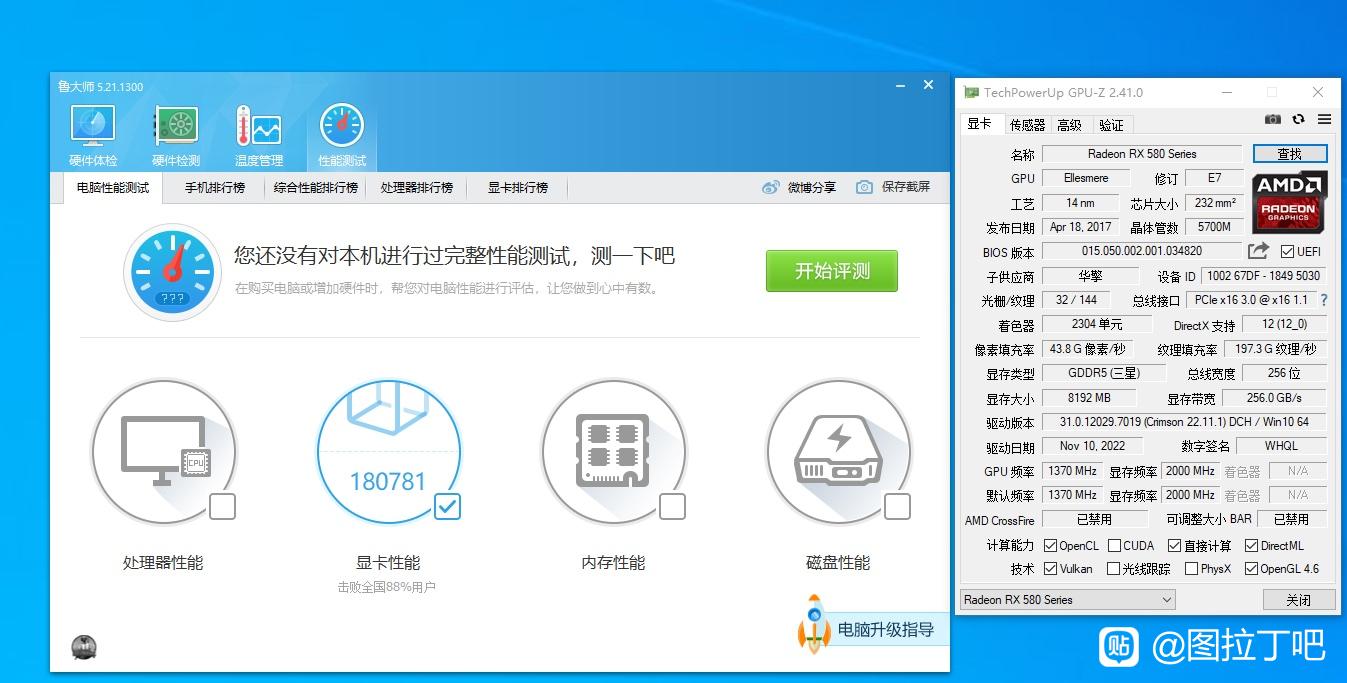Click the round avatar icon in Ludashi

coord(84,647)
